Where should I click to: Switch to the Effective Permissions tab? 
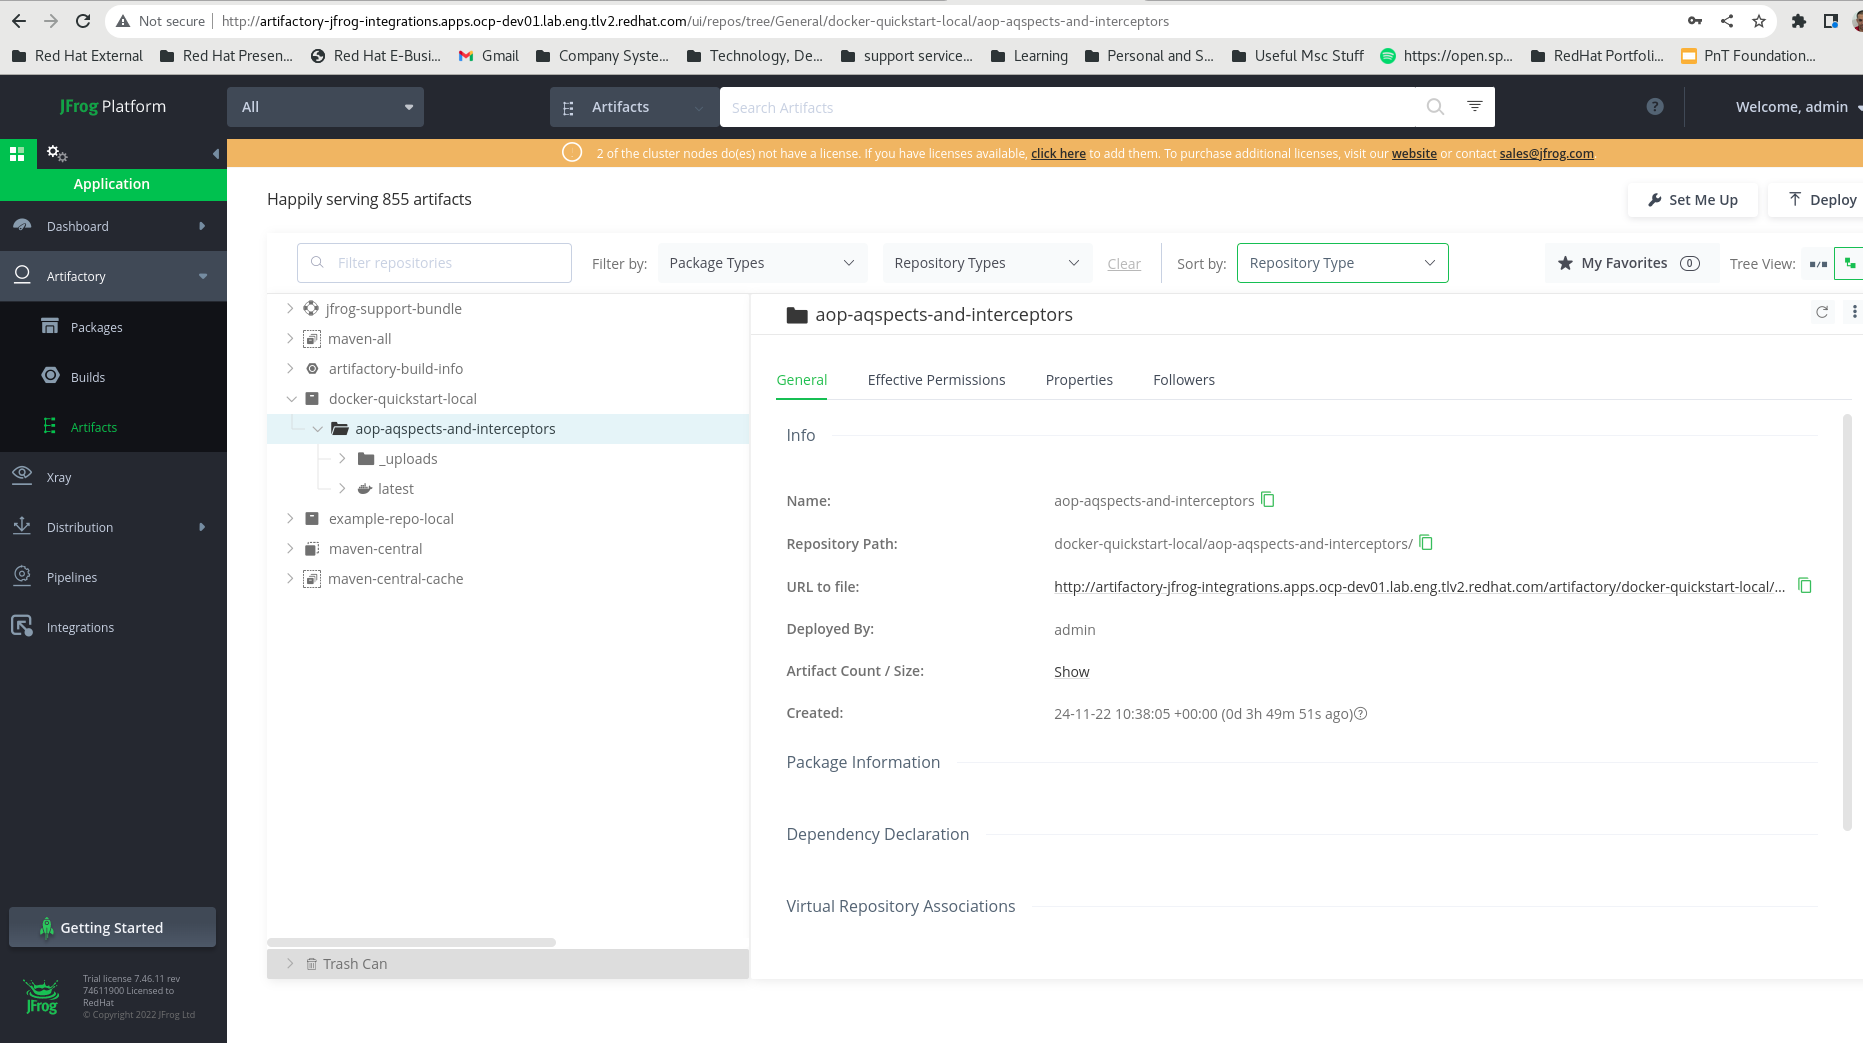(936, 380)
